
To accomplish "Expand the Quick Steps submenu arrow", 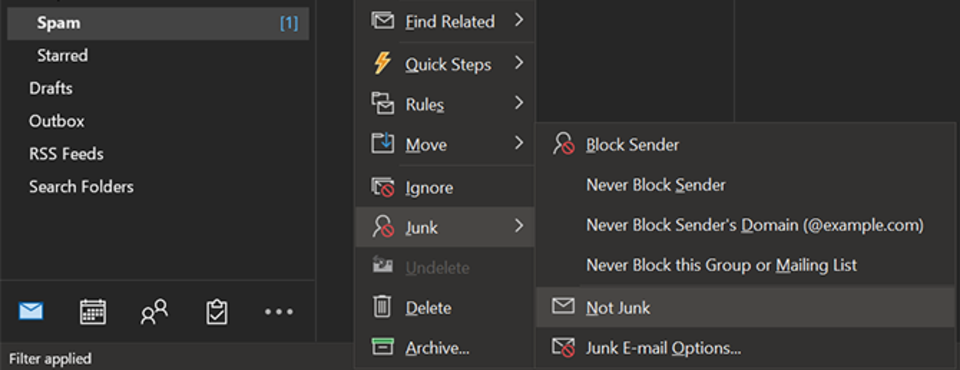I will click(519, 63).
